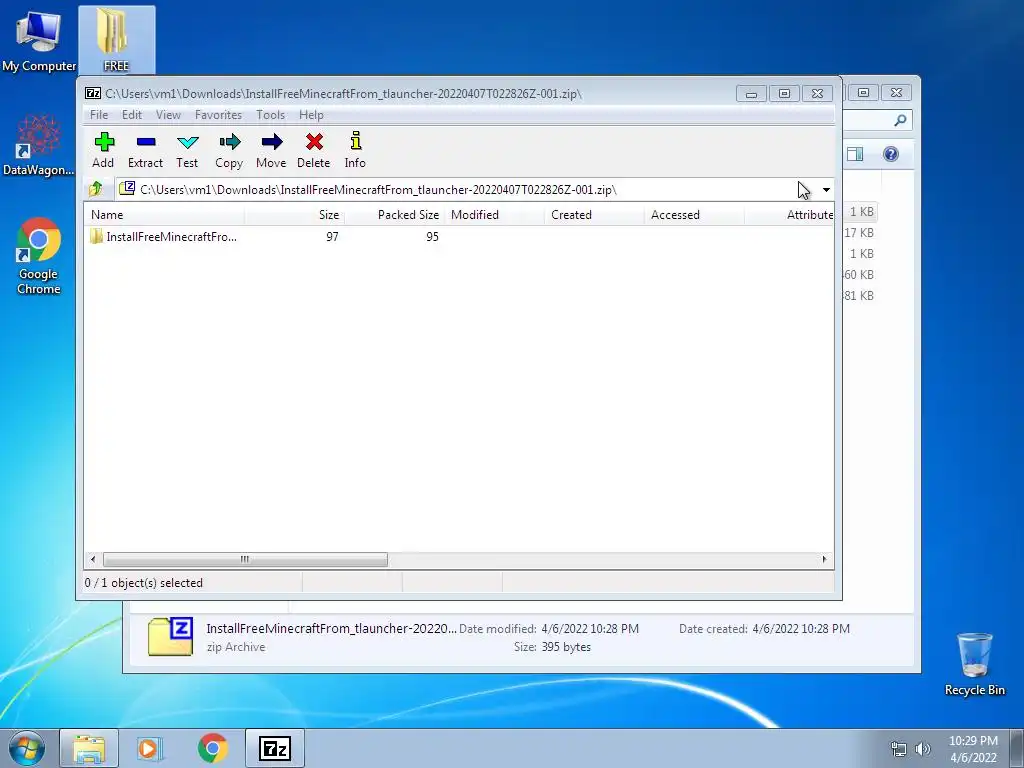
Task: Sort by the Created column header
Action: click(x=594, y=215)
